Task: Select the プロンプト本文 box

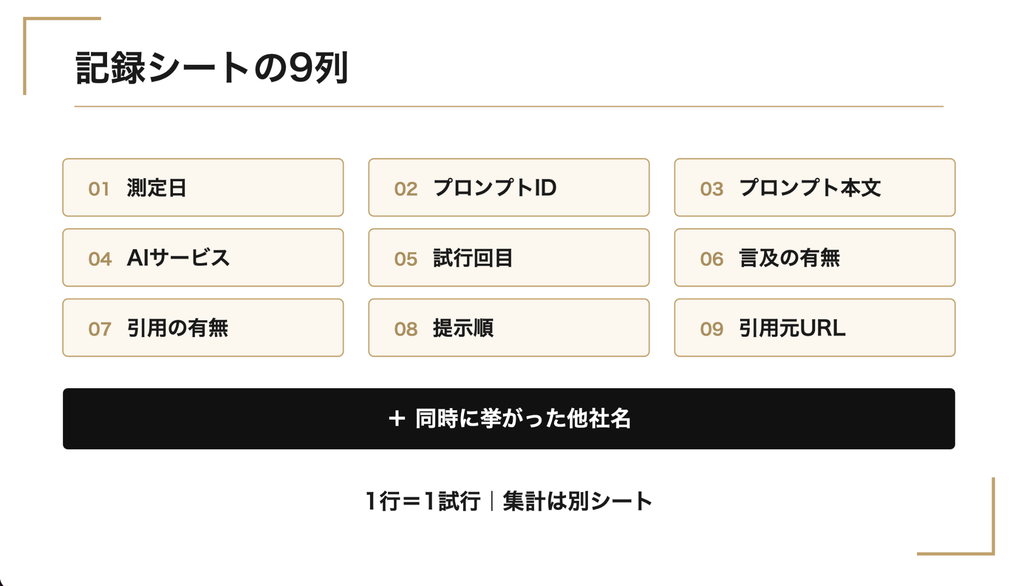Action: coord(814,187)
